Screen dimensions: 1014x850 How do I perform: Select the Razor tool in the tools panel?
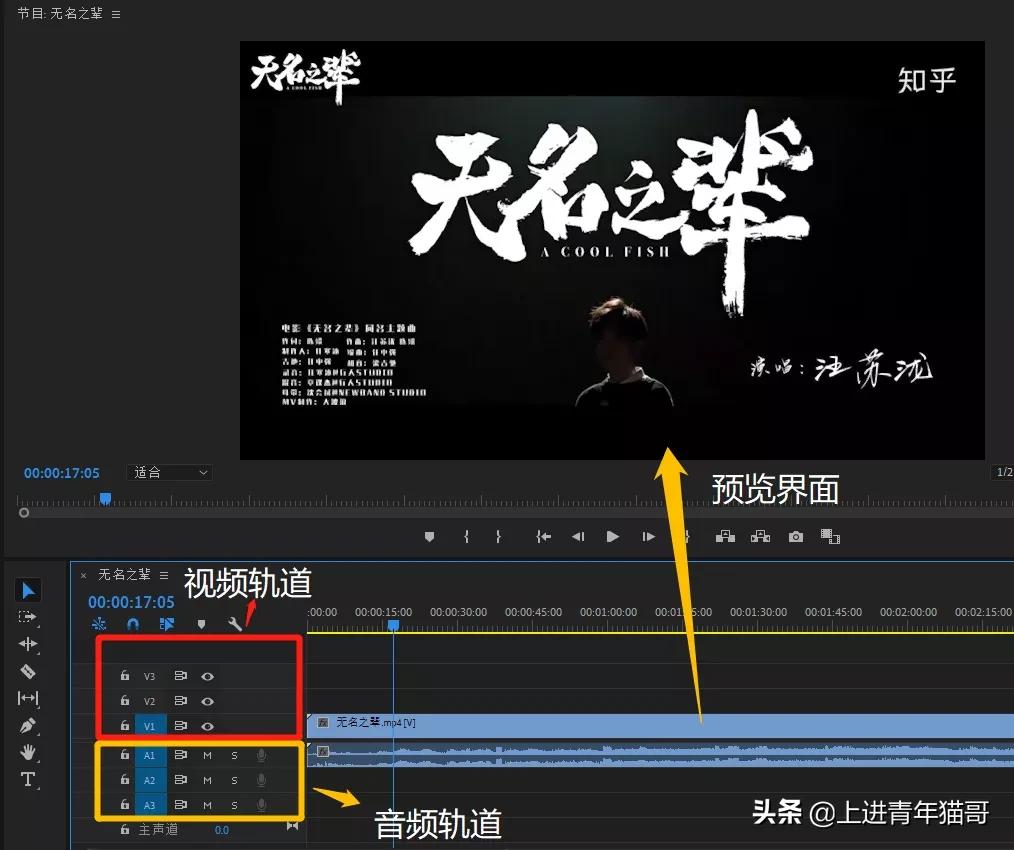click(27, 671)
